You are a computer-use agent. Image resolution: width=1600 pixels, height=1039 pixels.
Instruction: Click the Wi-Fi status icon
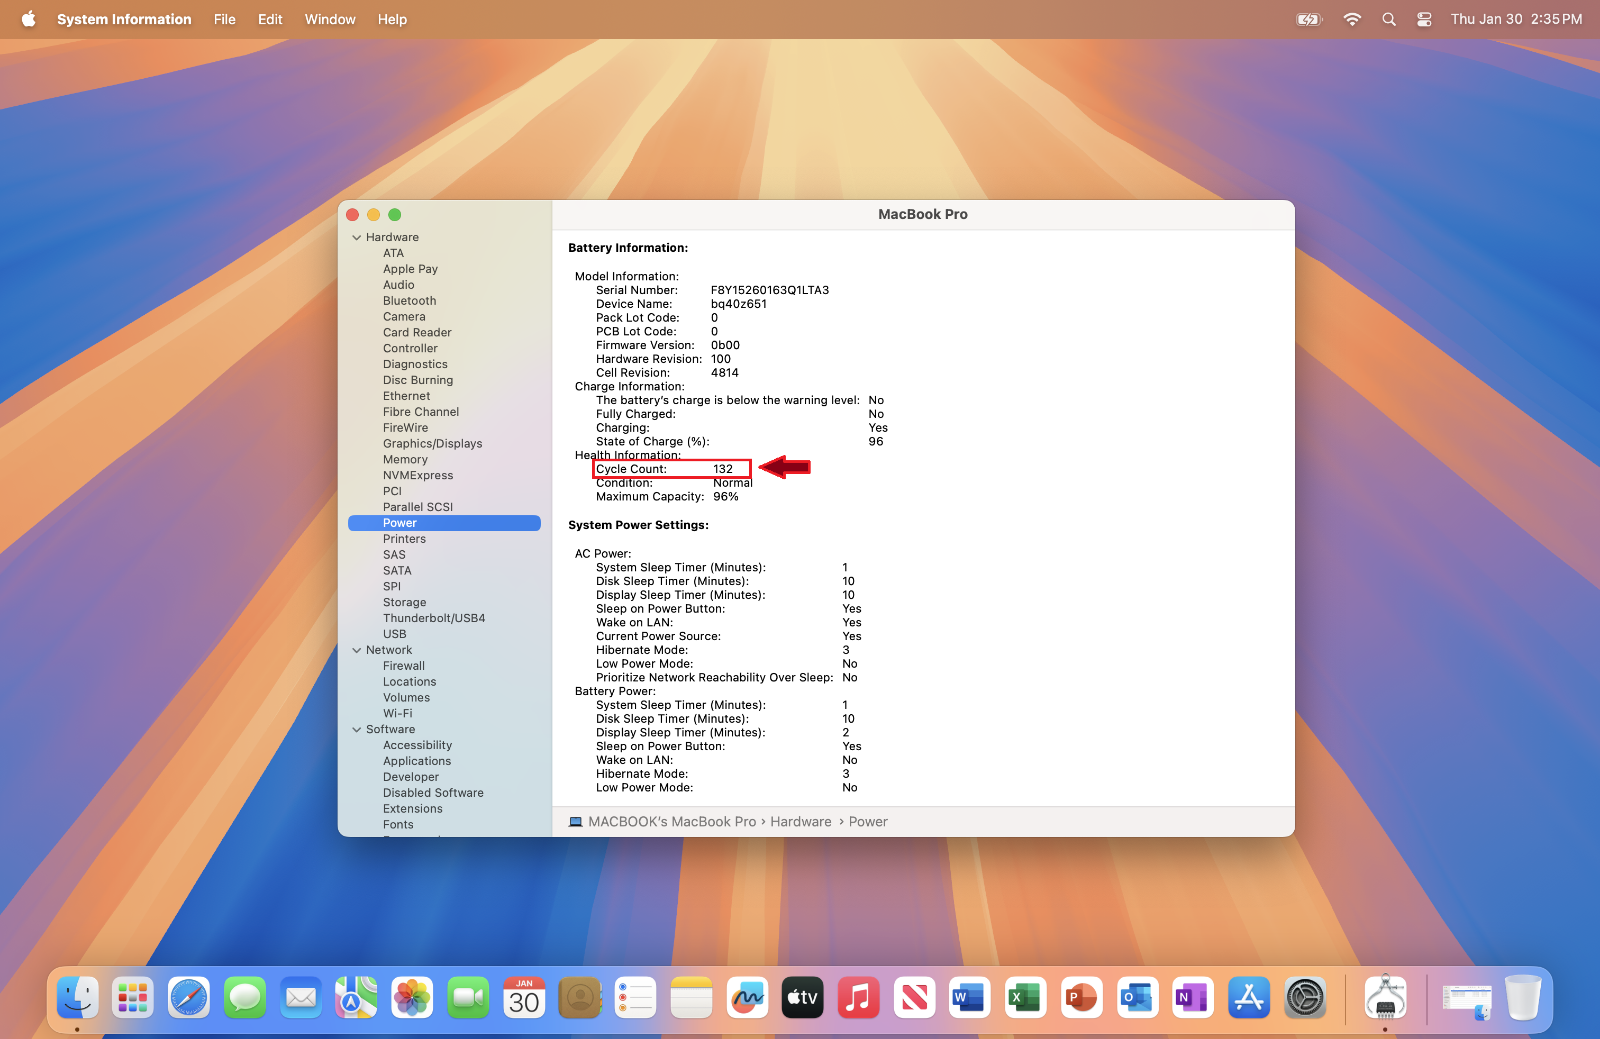[x=1352, y=19]
